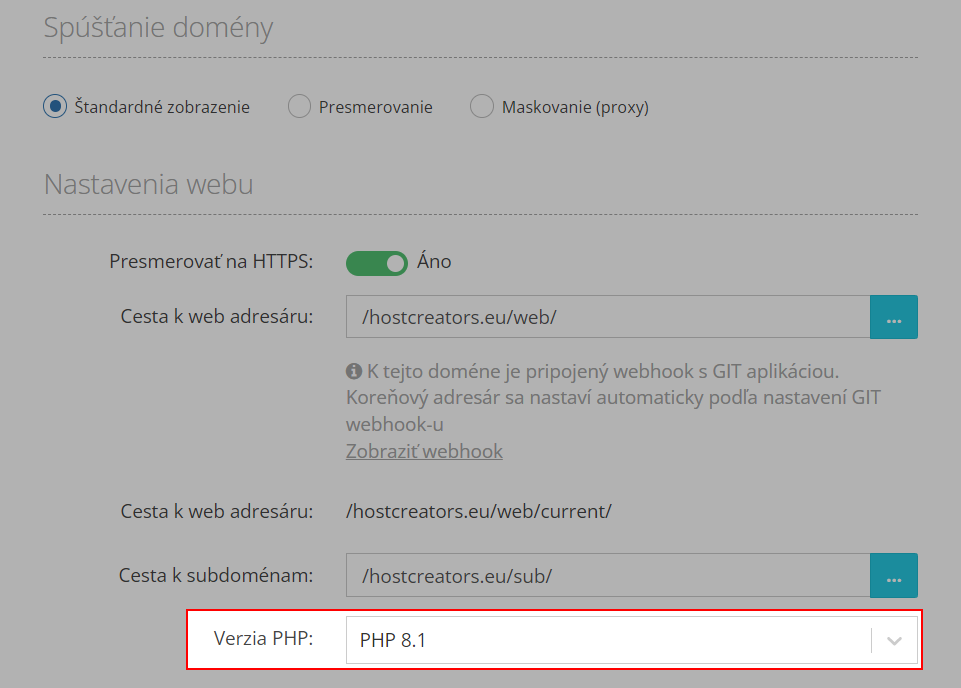961x688 pixels.
Task: Click the PHP version chevron arrow
Action: [x=894, y=641]
